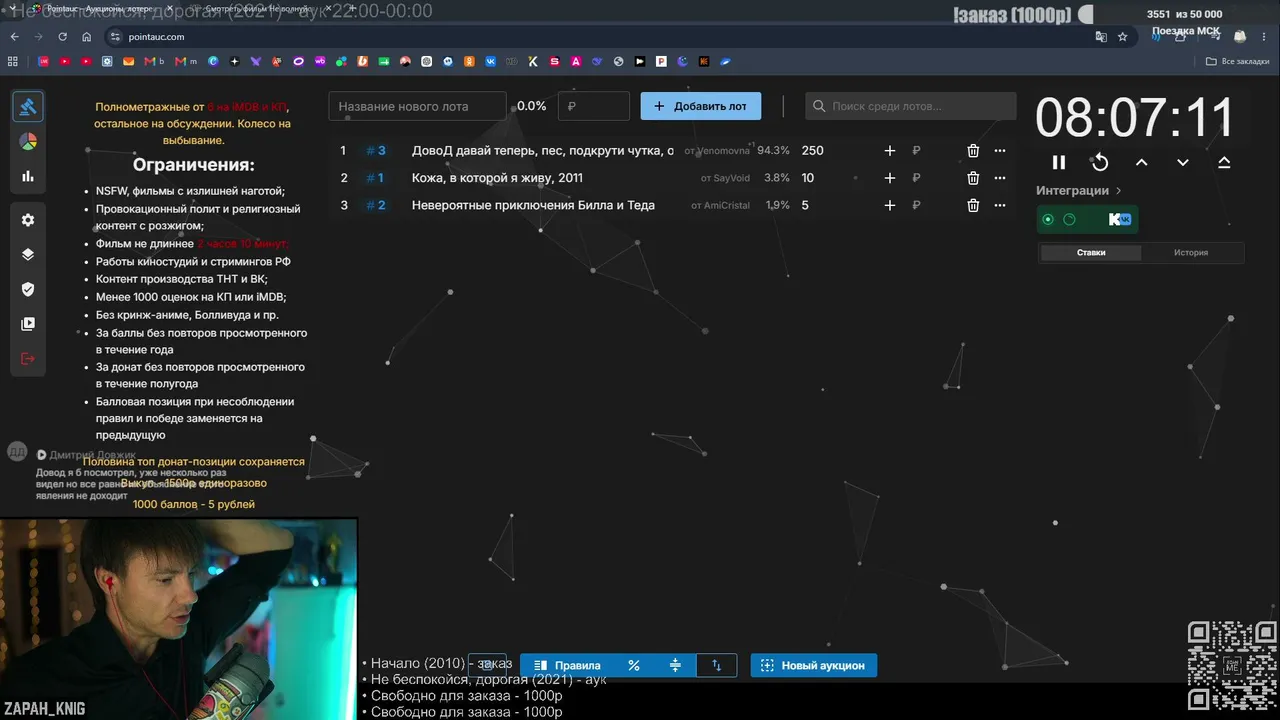Click ruble icon on the 'ДовоД' row
1280x720 pixels.
tap(916, 151)
